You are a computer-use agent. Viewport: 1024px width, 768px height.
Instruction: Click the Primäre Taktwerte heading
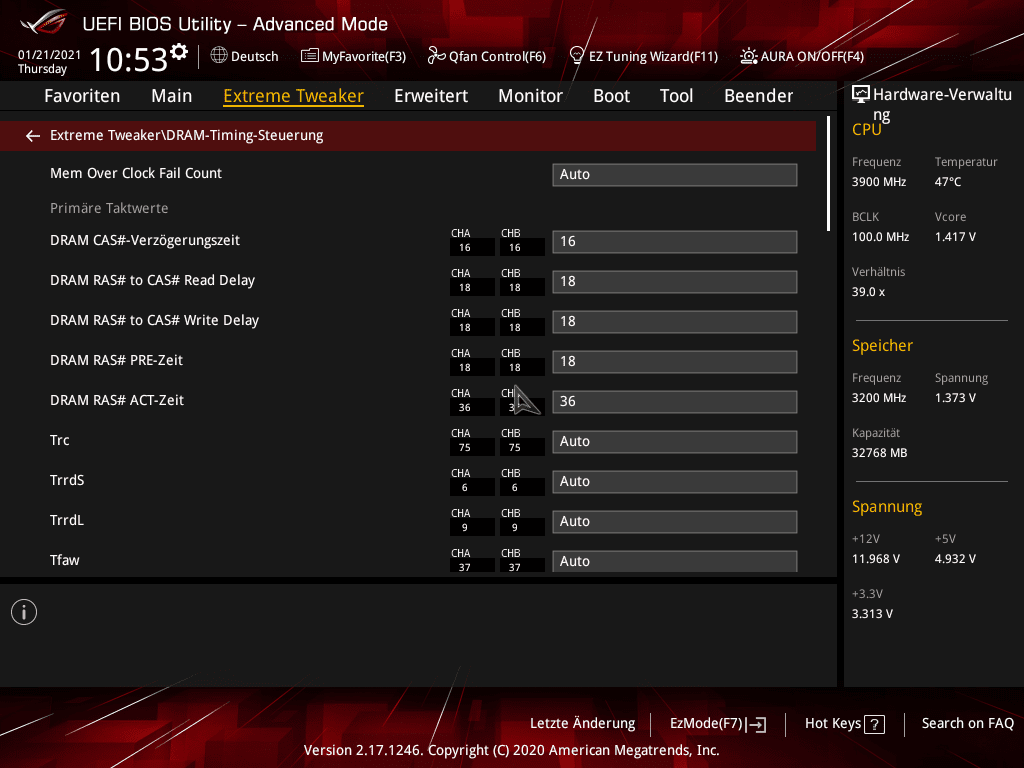click(109, 208)
